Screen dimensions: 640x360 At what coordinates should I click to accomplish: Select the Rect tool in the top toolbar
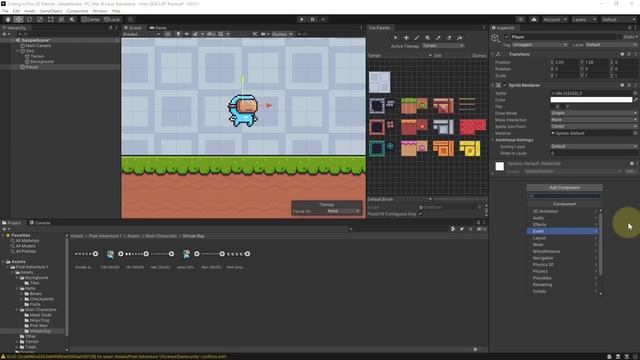click(50, 19)
